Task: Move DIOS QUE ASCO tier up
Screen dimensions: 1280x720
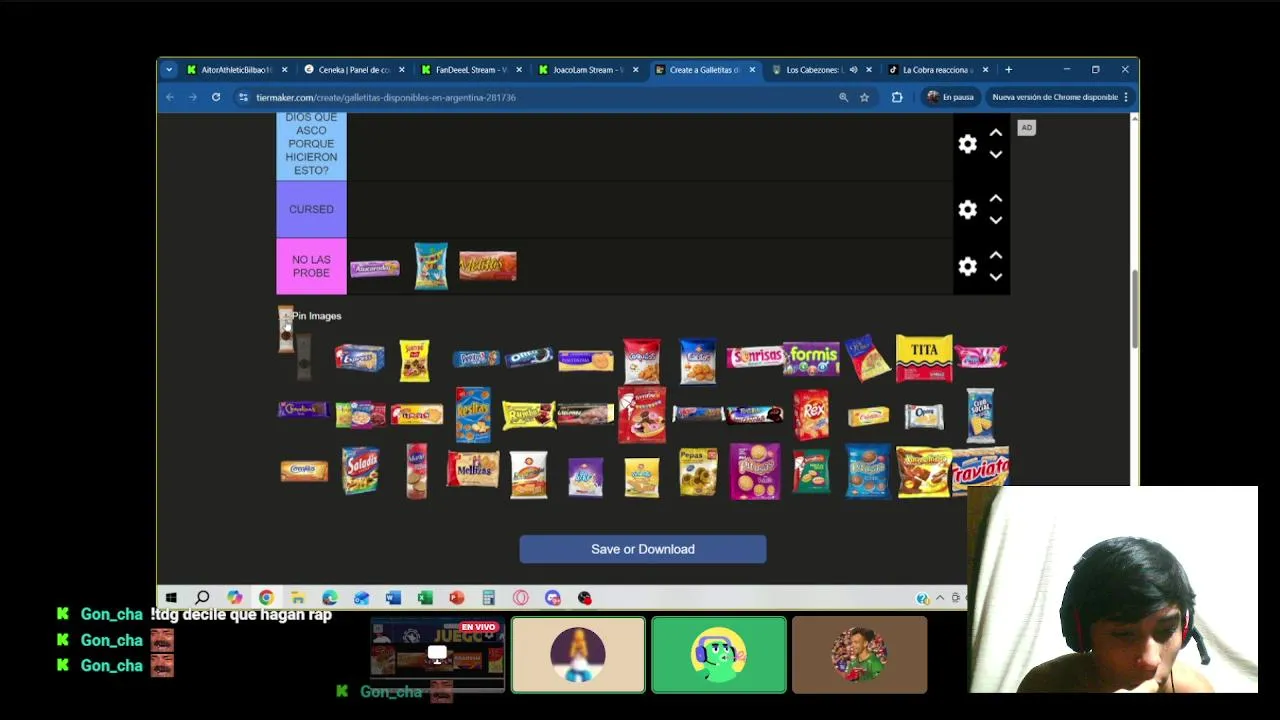Action: [995, 133]
